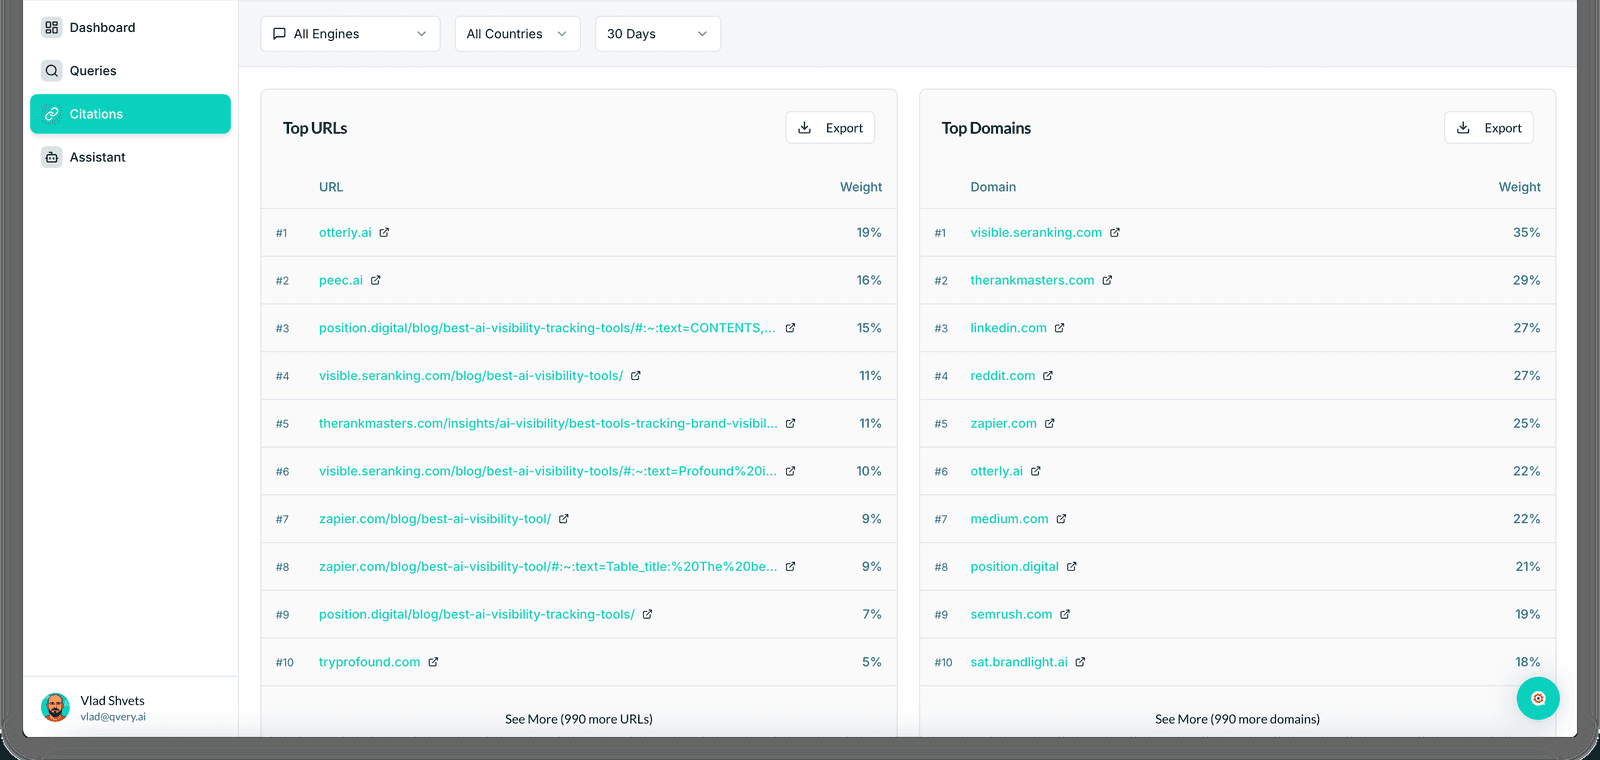1600x760 pixels.
Task: Click See More (990 more domains)
Action: point(1237,719)
